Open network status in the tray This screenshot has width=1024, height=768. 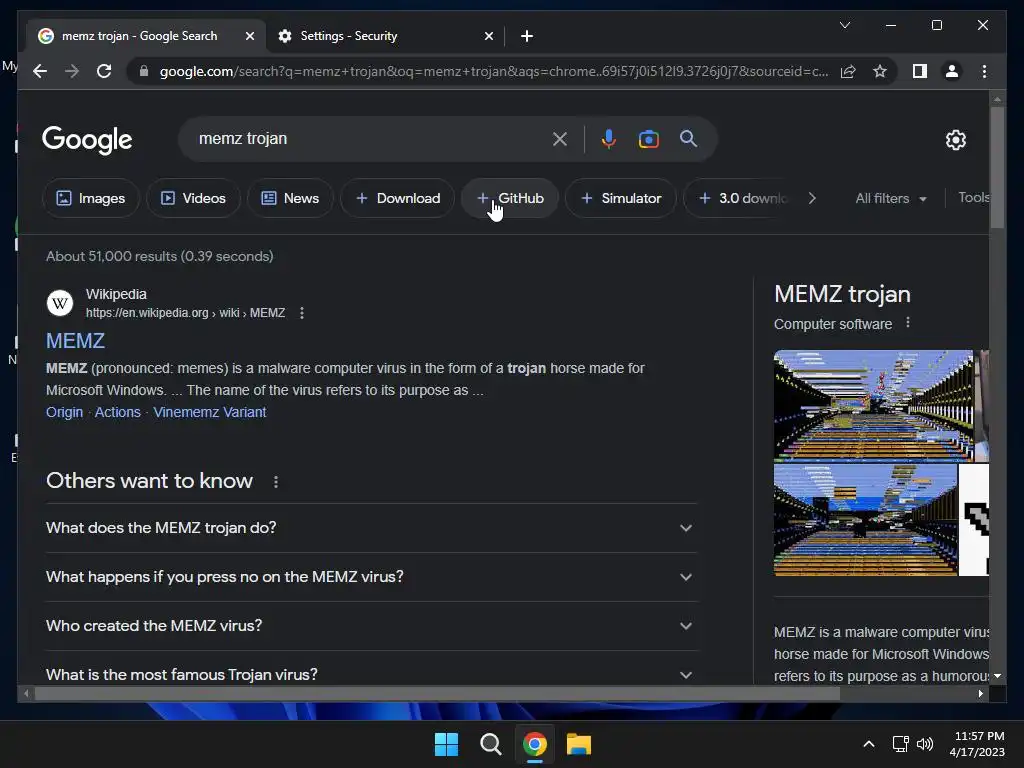tap(901, 744)
